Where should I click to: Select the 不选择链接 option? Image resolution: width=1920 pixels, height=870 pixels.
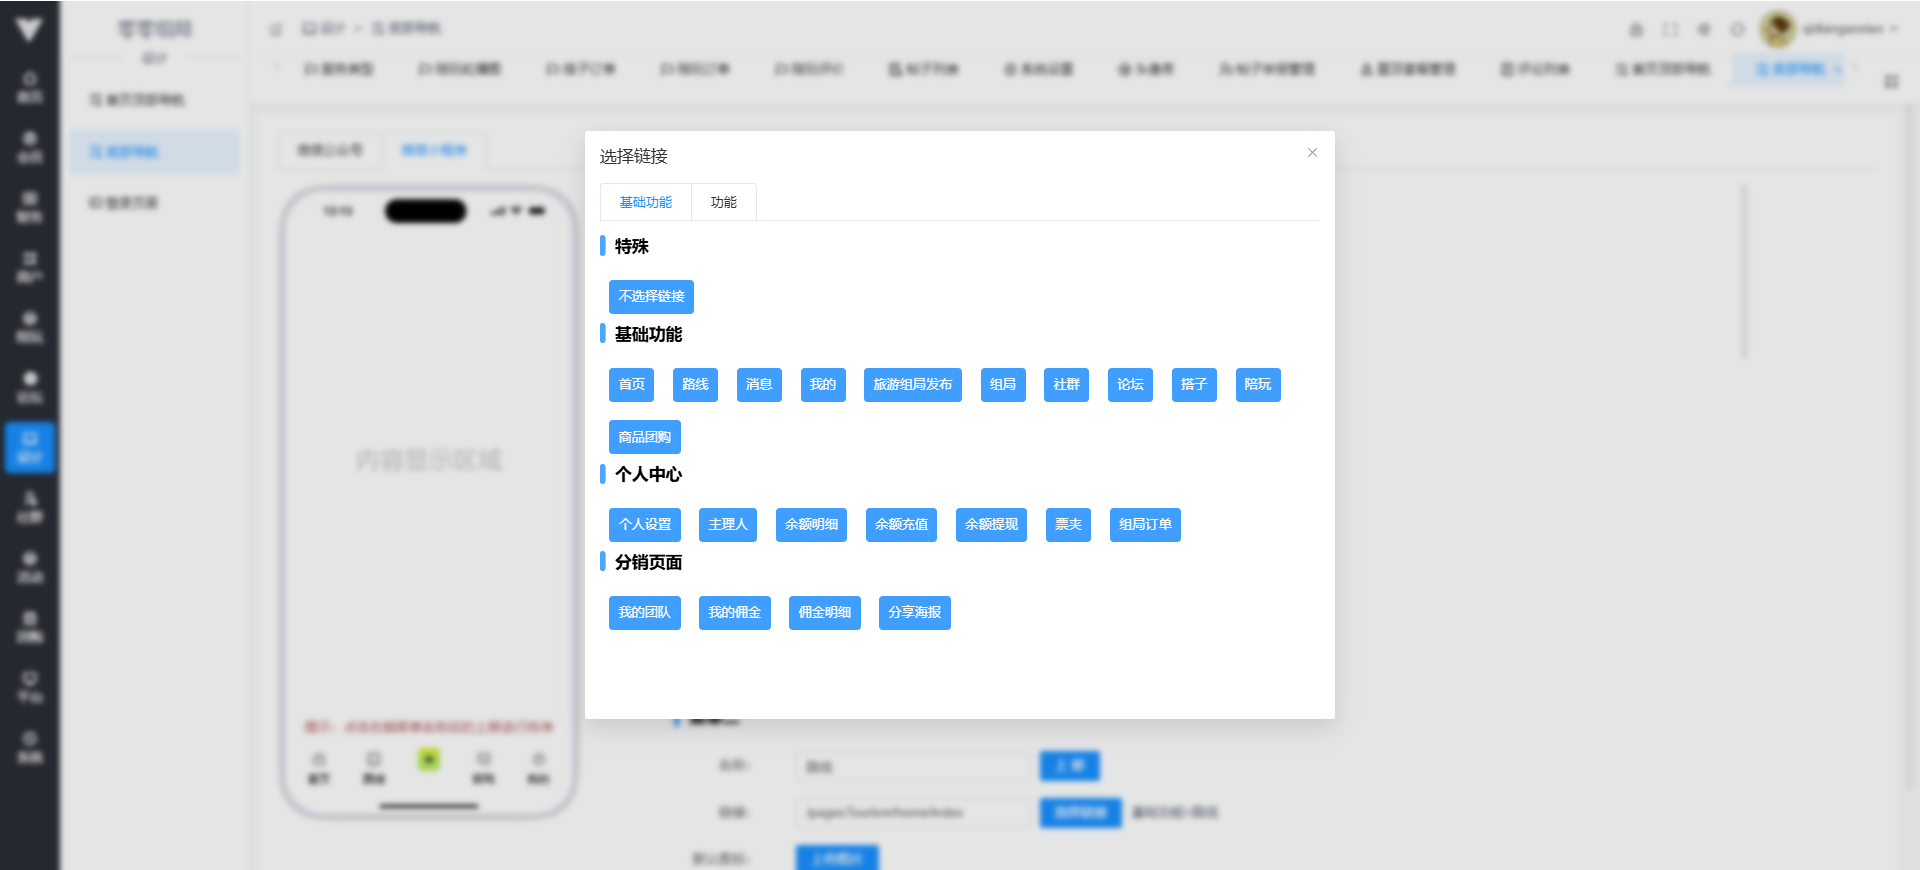click(651, 297)
